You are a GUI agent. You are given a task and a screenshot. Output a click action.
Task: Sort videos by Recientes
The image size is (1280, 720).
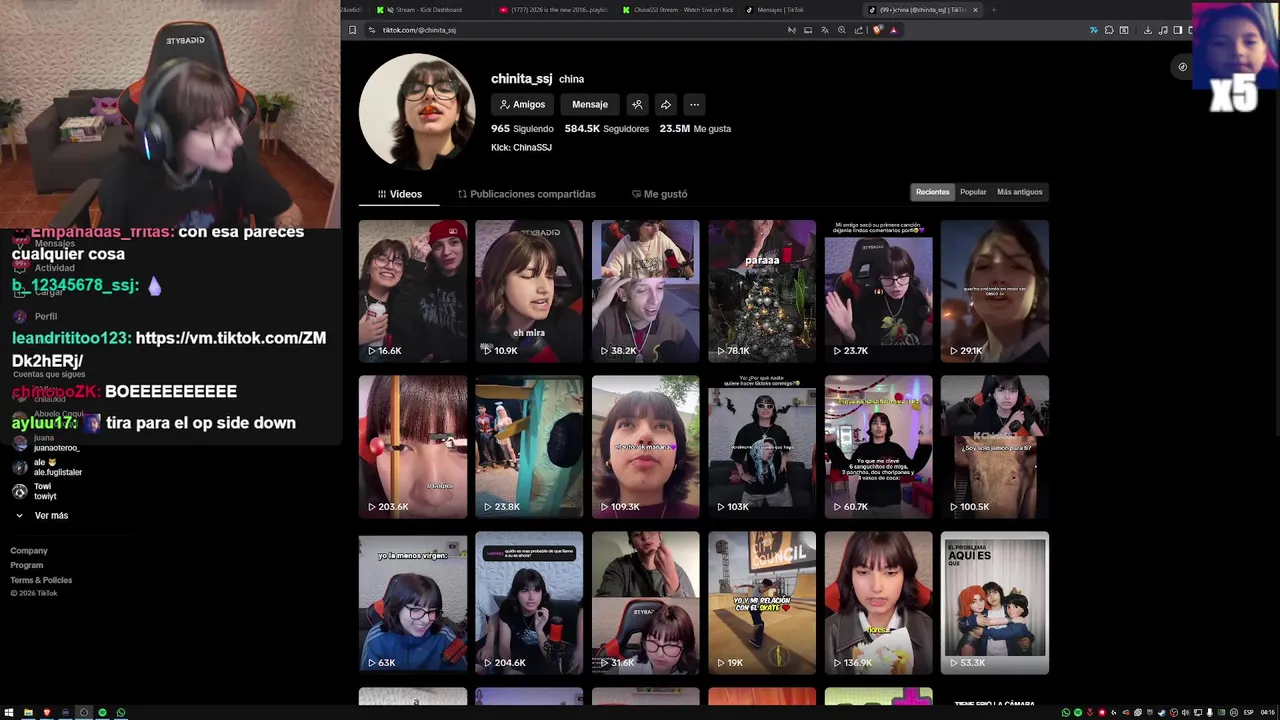(x=932, y=192)
